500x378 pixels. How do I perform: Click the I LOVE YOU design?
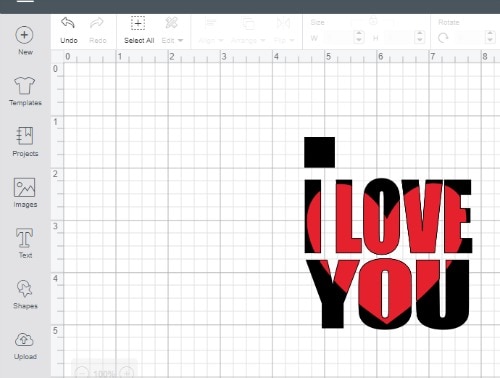(388, 253)
